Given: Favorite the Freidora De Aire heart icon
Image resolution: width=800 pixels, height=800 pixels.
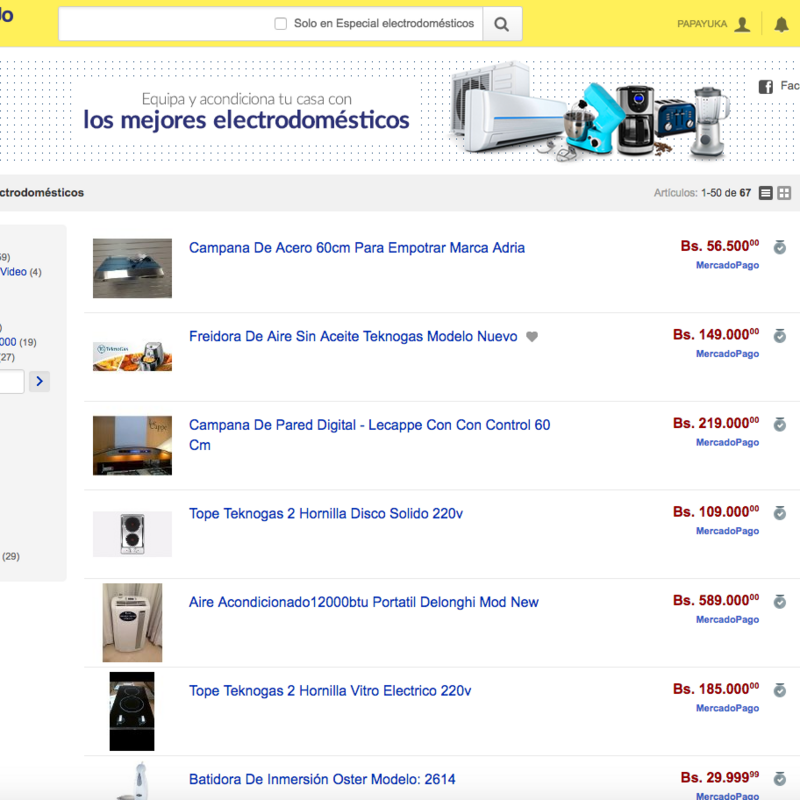Looking at the screenshot, I should [x=532, y=337].
